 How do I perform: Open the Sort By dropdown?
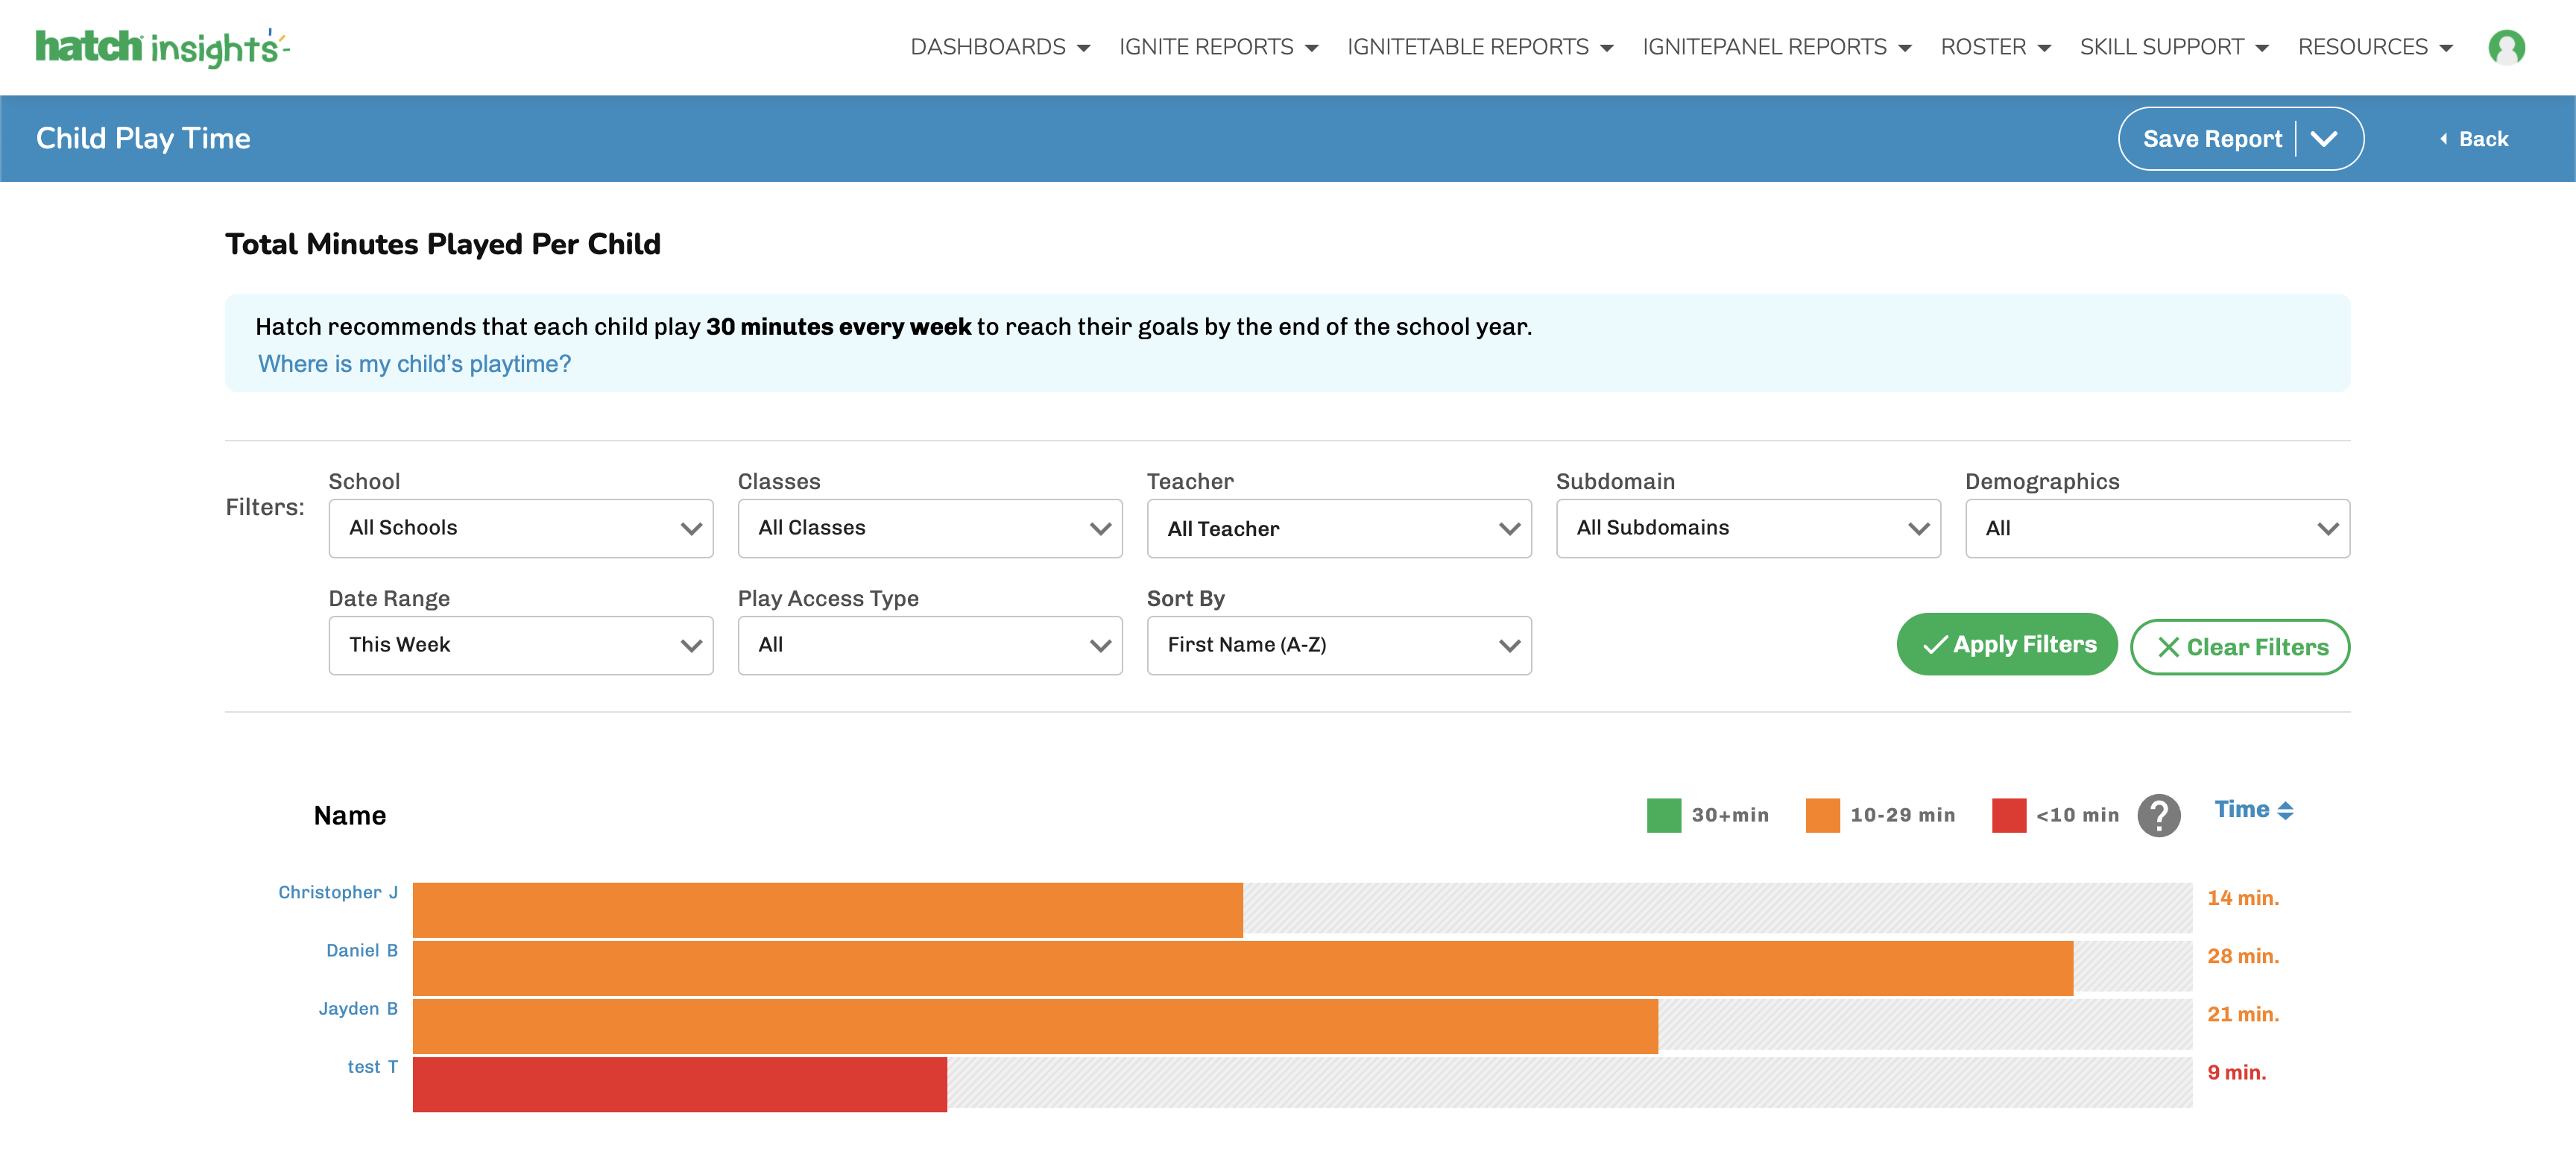click(1339, 645)
